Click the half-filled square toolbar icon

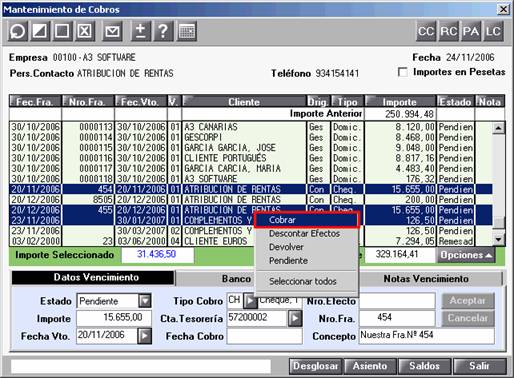(40, 31)
